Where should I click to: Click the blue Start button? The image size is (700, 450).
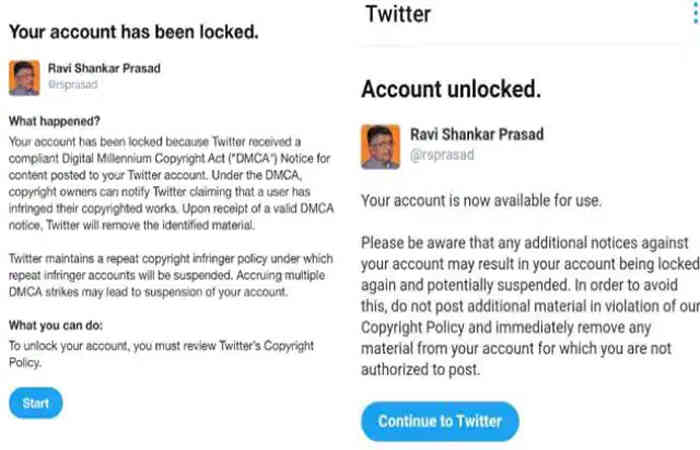[x=35, y=403]
